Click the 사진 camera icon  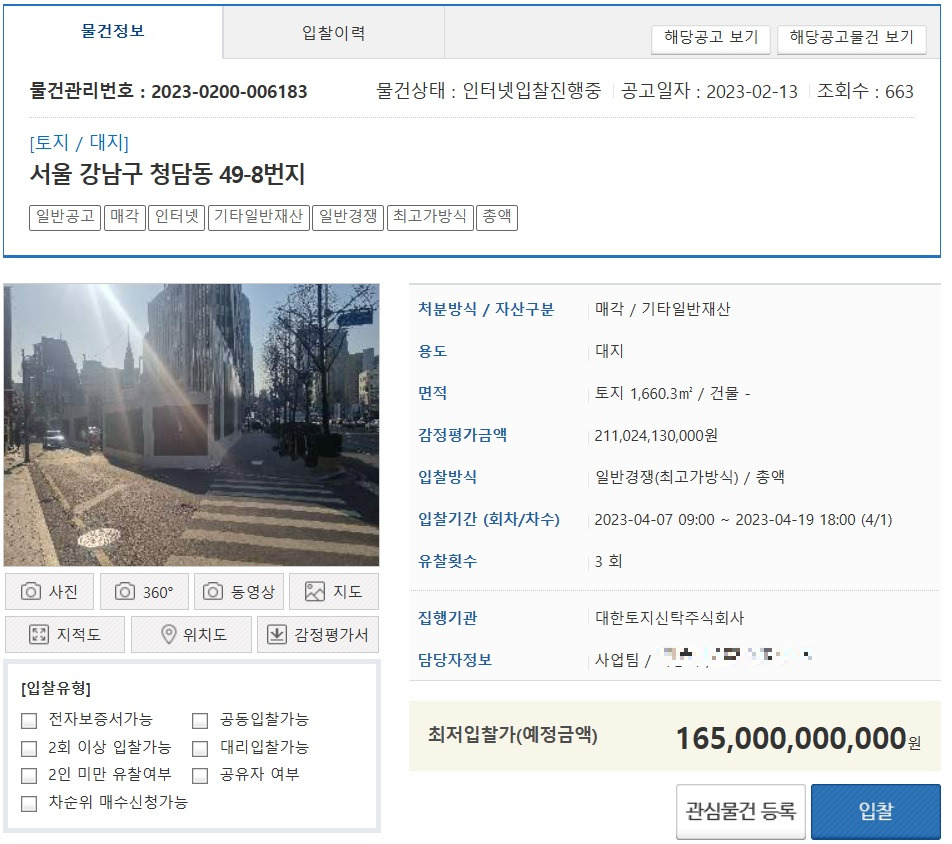(x=31, y=591)
